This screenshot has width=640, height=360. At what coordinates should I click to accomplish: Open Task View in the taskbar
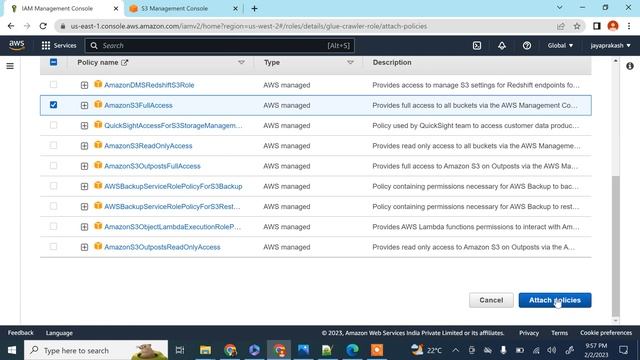tap(180, 350)
